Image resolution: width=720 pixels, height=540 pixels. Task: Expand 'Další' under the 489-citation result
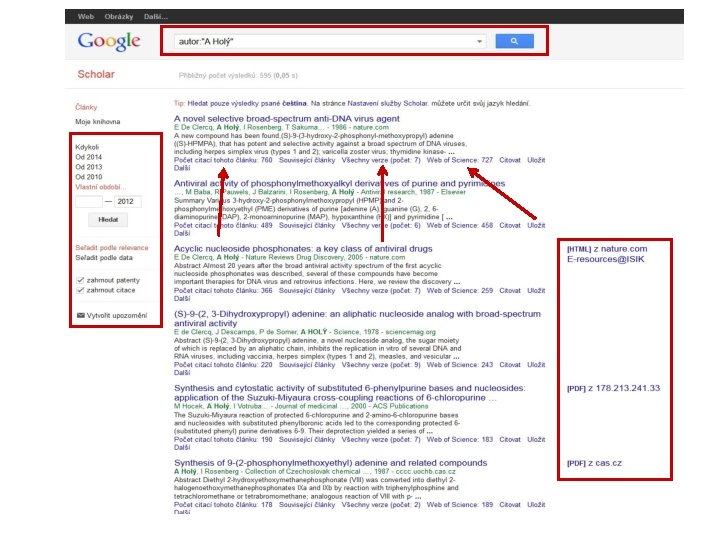pos(182,233)
